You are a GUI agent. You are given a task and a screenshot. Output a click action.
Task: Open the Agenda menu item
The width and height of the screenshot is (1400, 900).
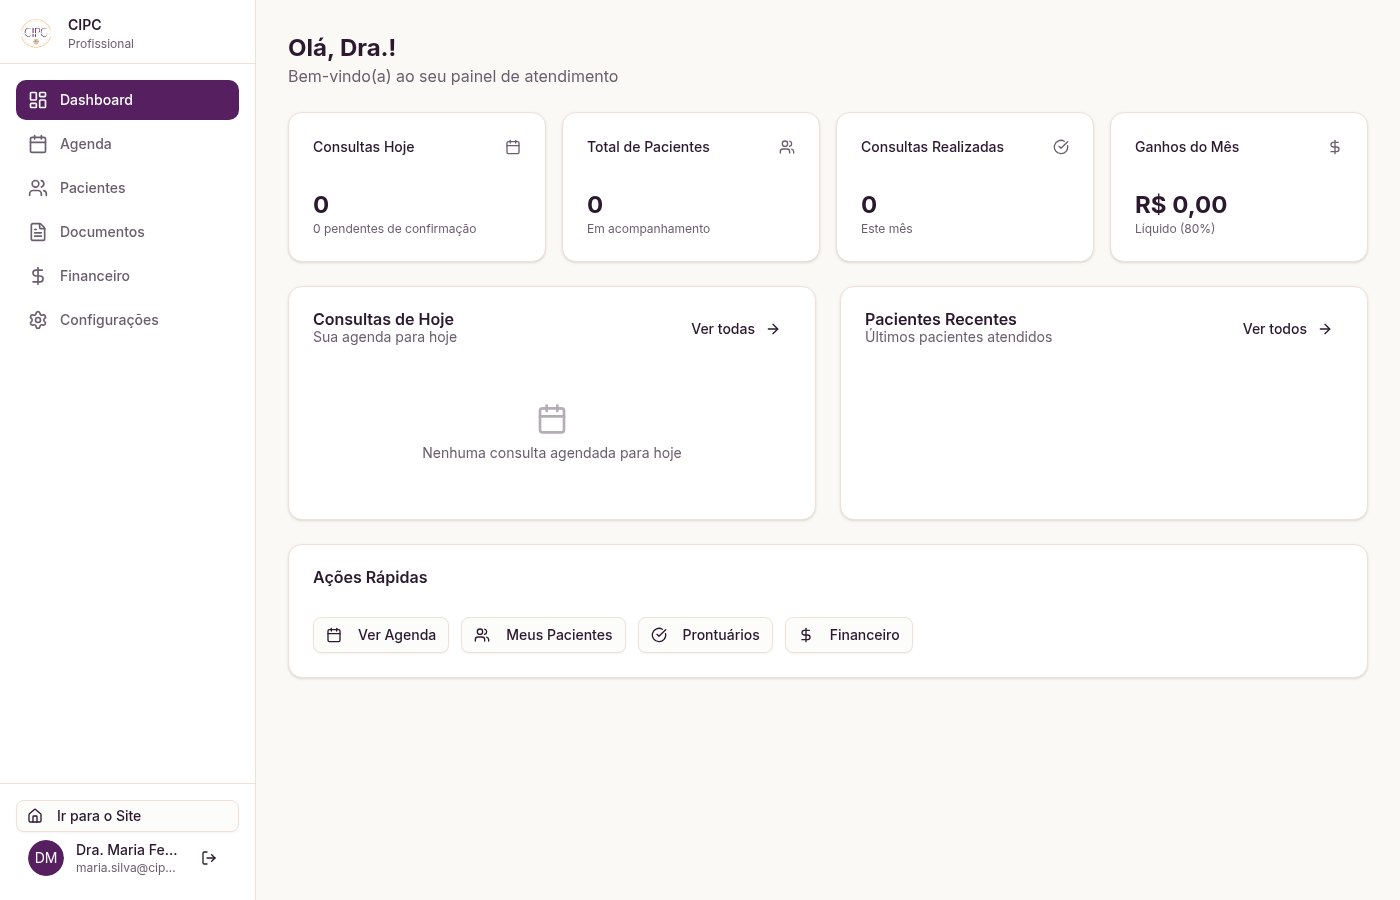point(127,144)
